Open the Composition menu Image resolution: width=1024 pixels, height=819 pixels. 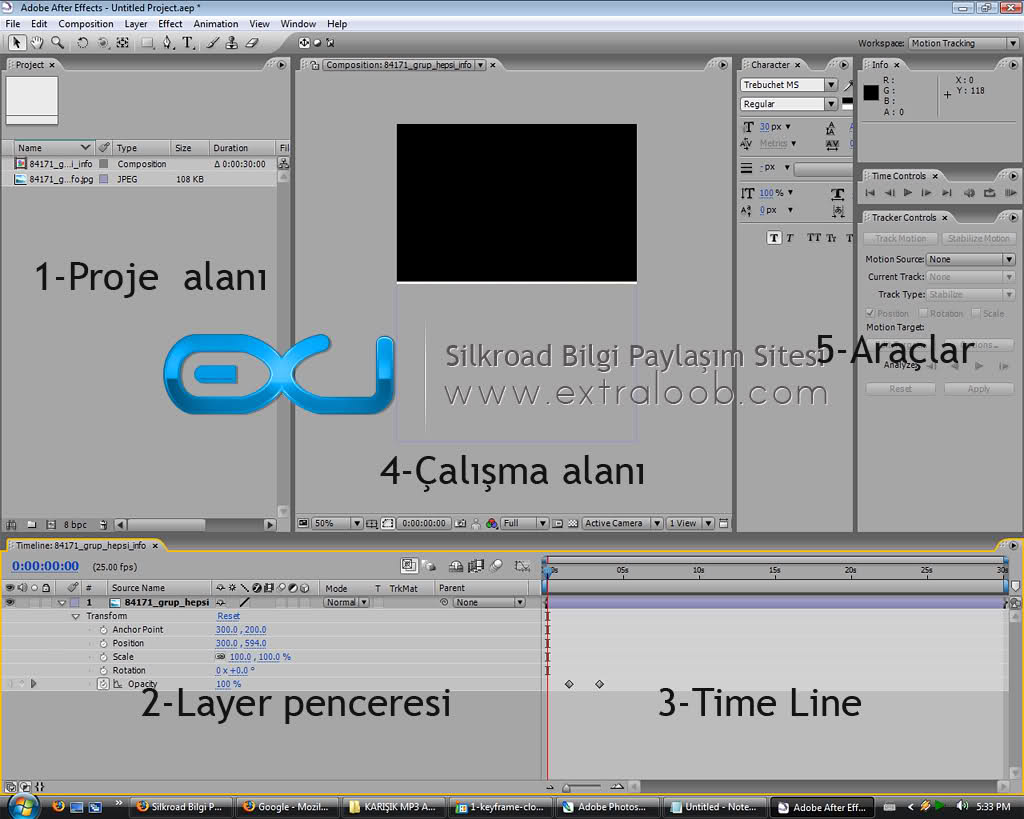pos(86,24)
